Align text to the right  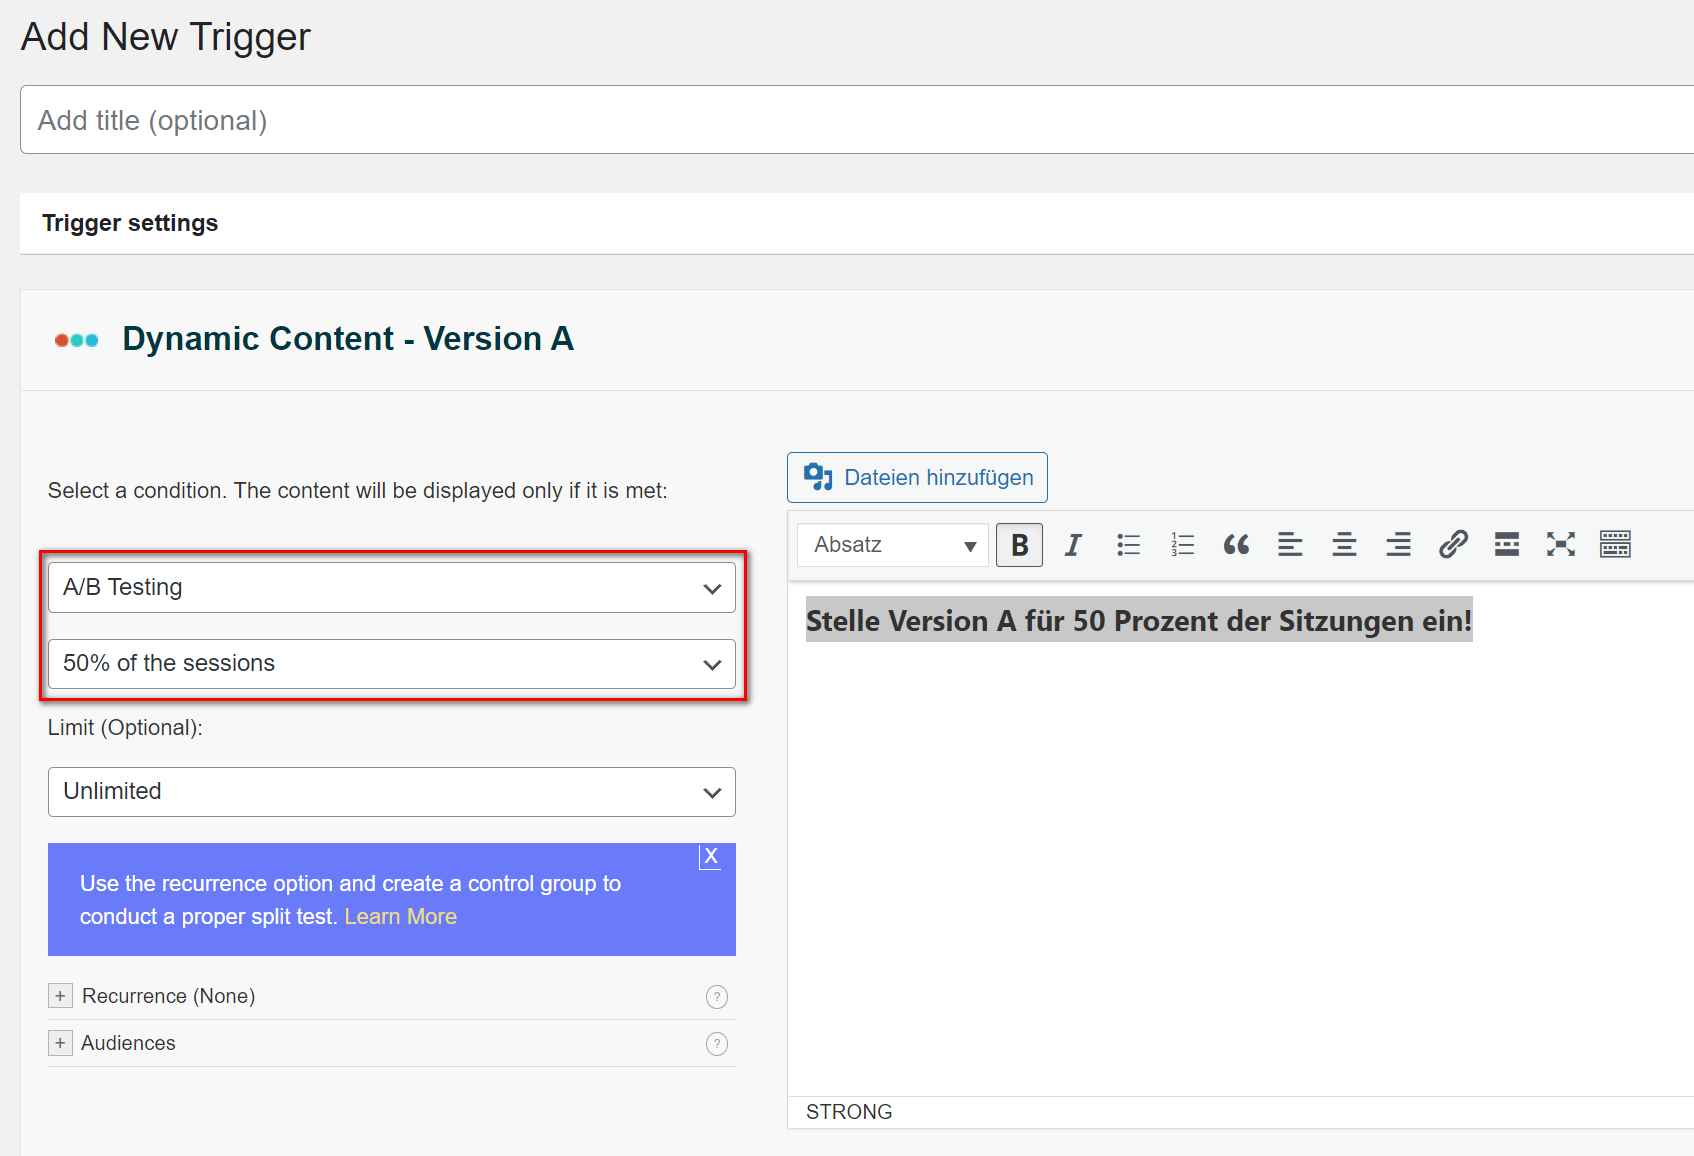[x=1398, y=545]
